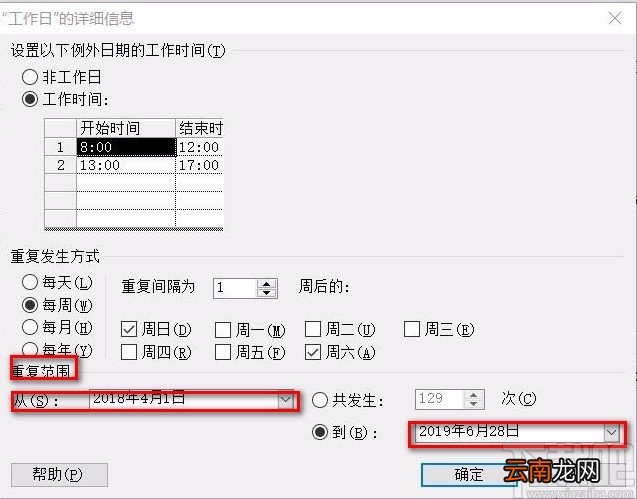Uncheck the 周六(A) checkbox
The height and width of the screenshot is (499, 637).
click(313, 352)
